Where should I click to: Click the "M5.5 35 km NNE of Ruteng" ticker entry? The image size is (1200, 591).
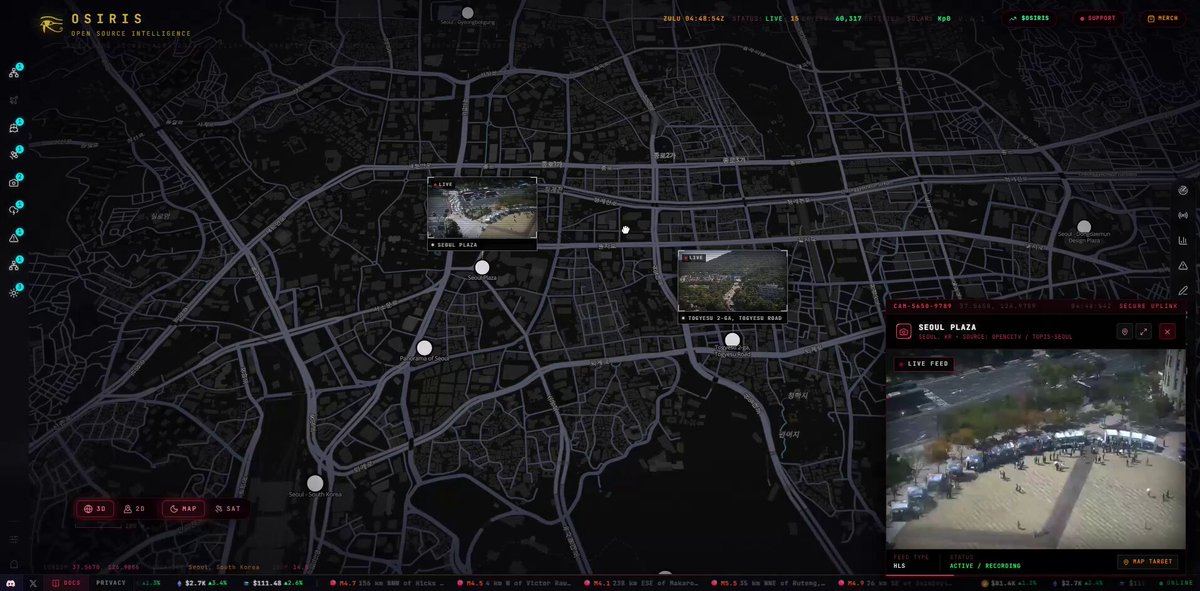769,583
